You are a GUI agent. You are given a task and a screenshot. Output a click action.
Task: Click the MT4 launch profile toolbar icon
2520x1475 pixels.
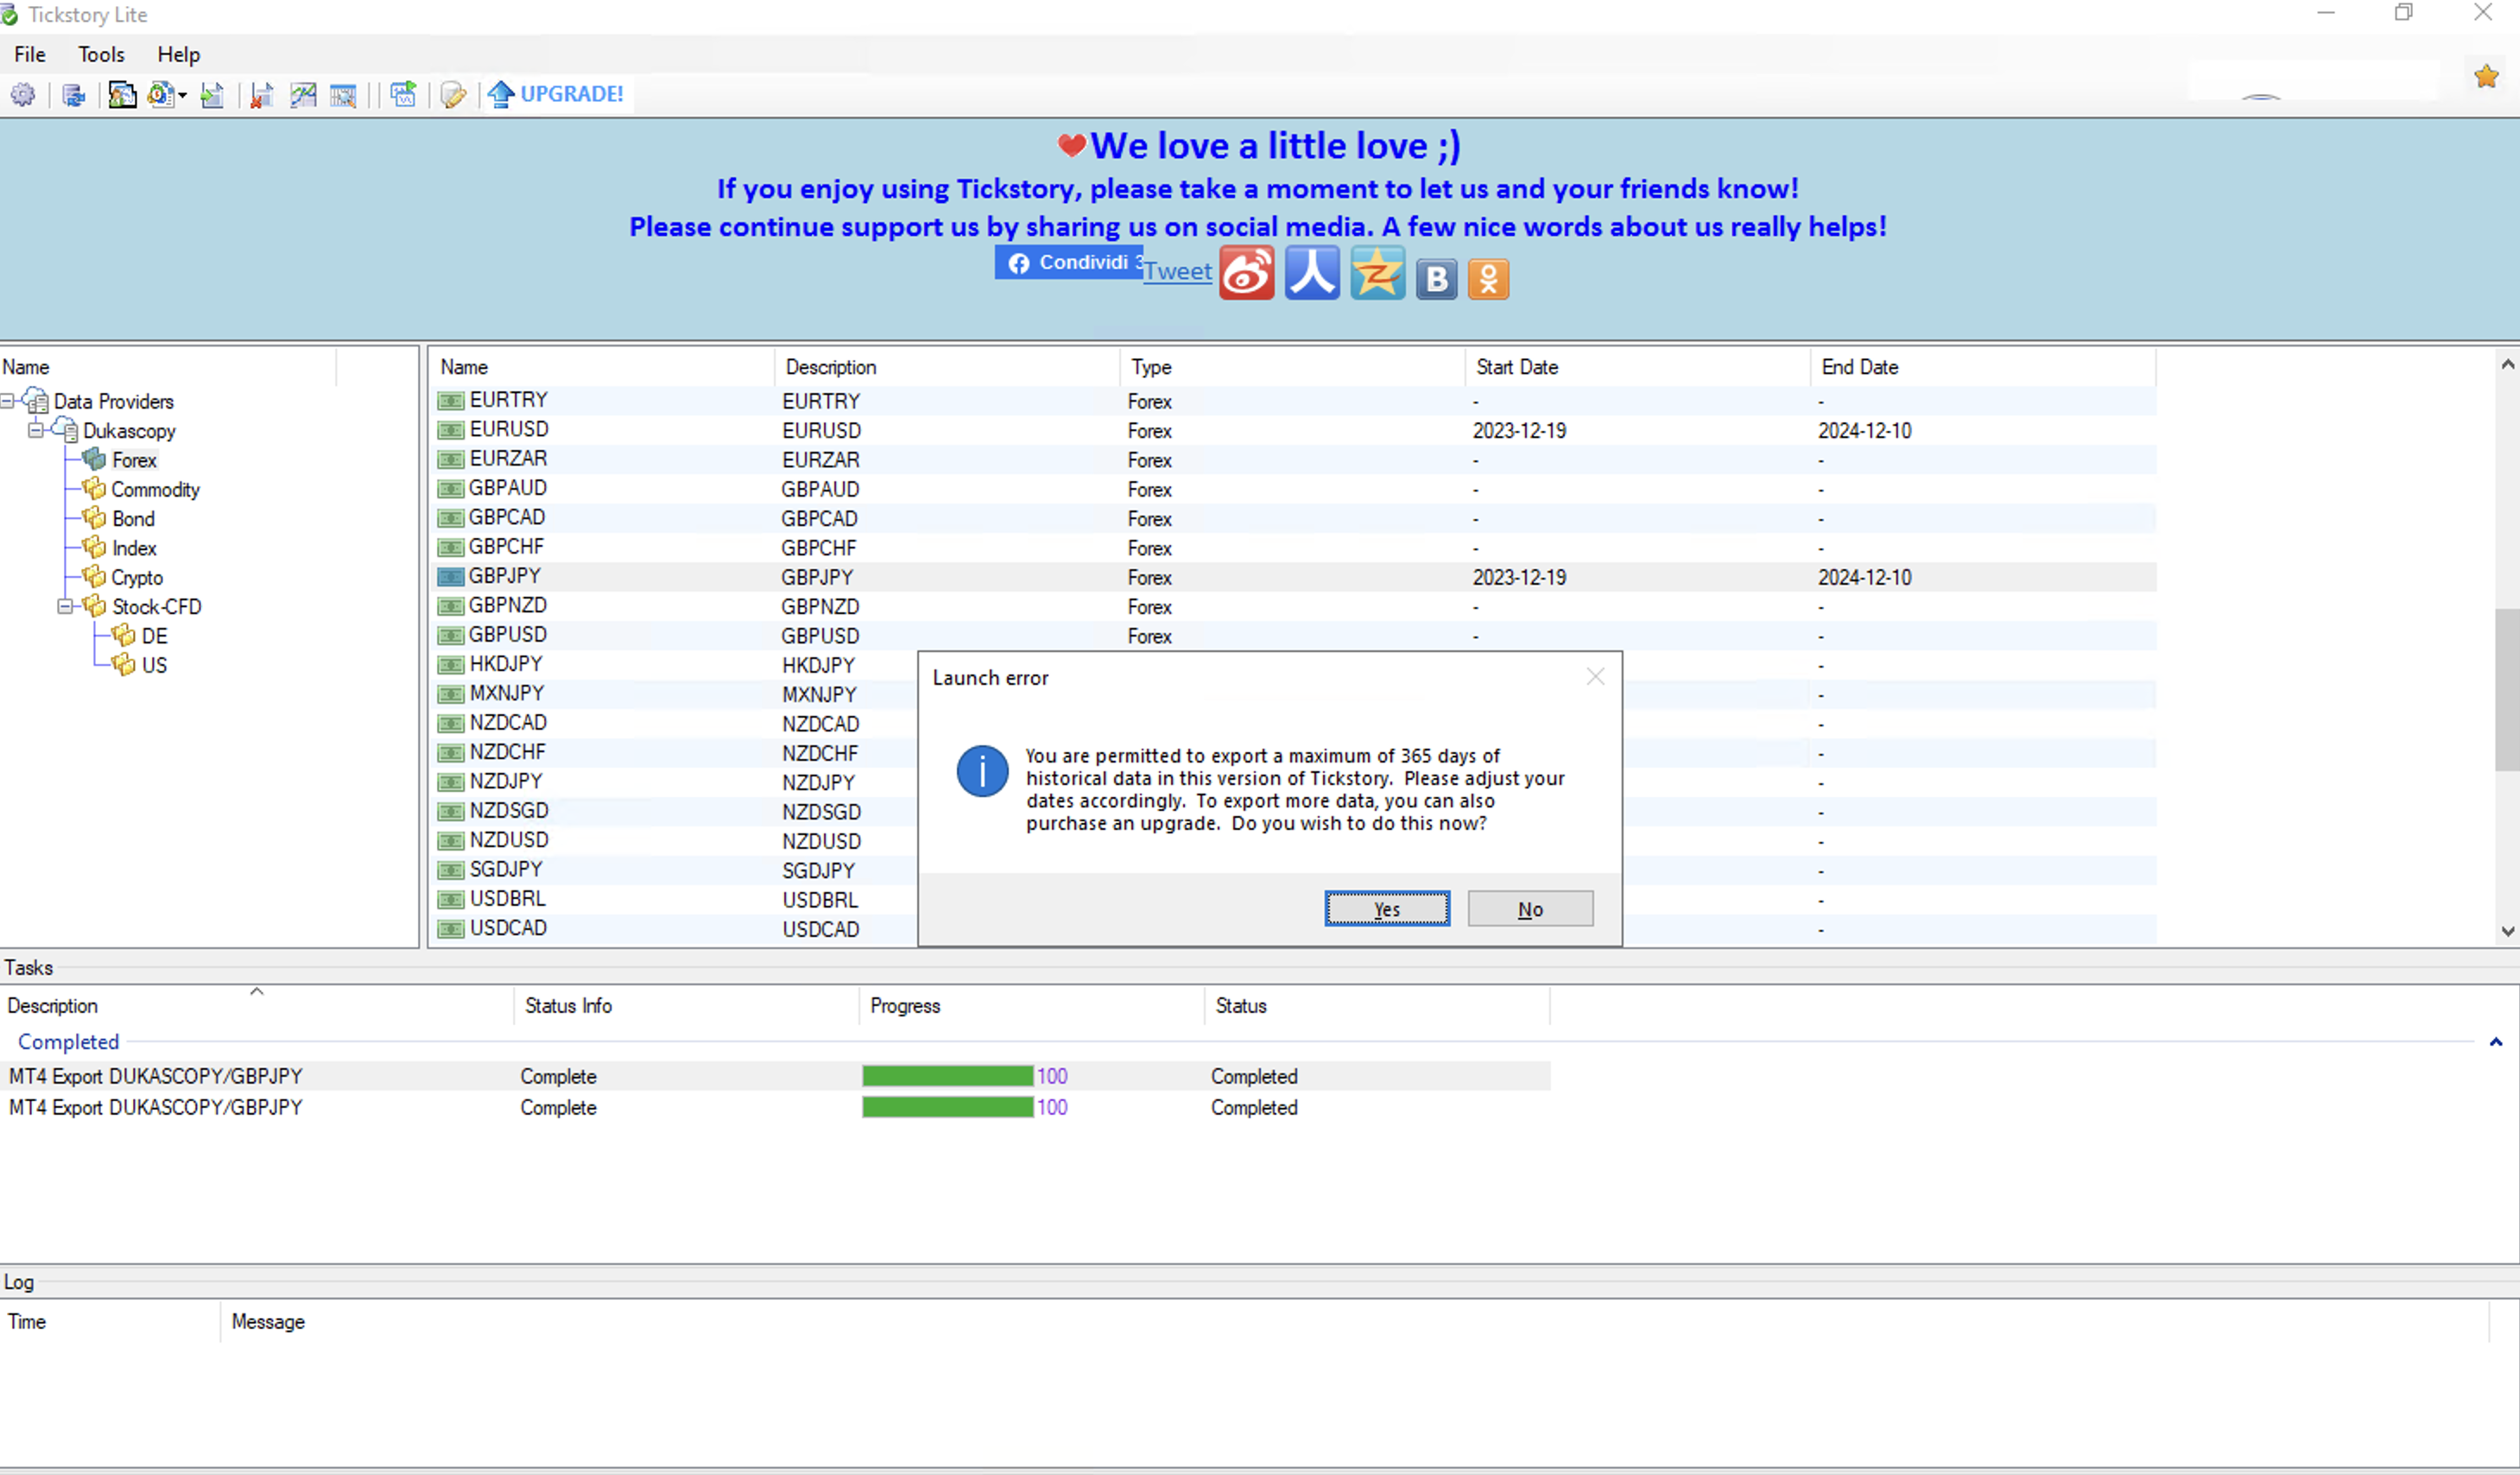122,95
